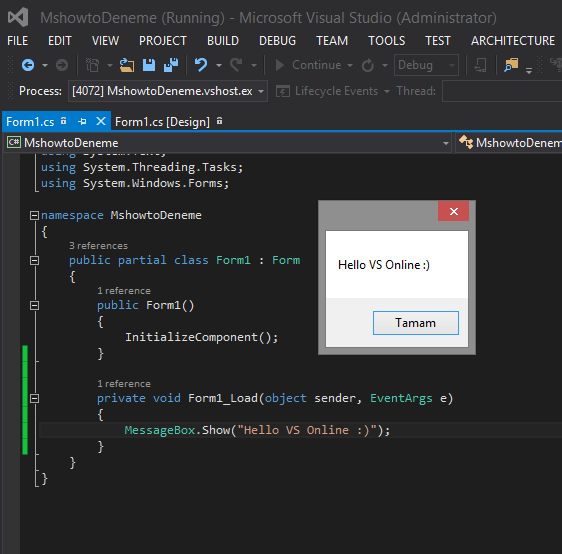Open the Navigate Backward history dropdown
562x554 pixels.
coord(45,66)
